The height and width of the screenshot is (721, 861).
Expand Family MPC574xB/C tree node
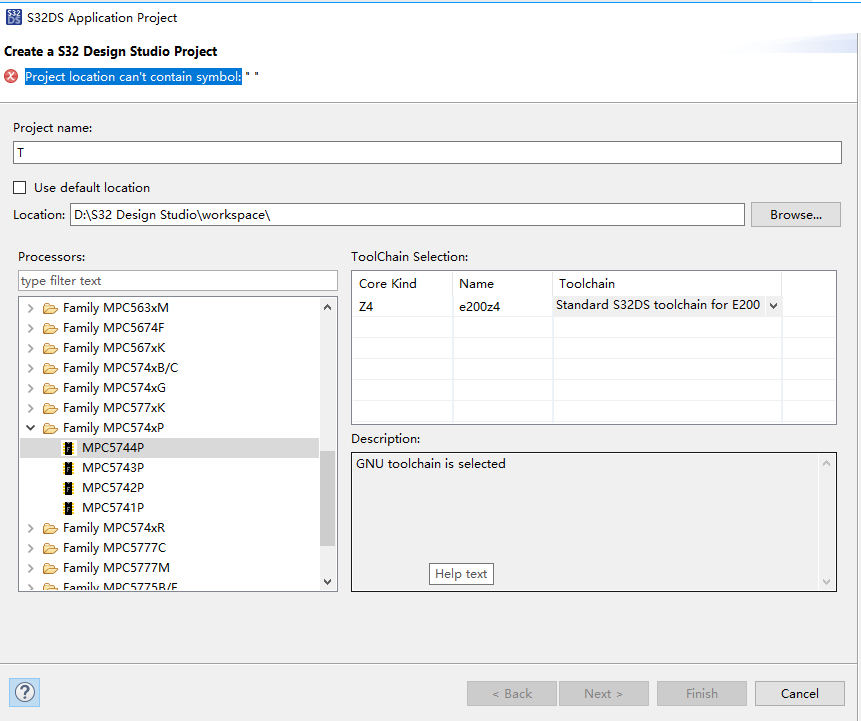tap(31, 368)
